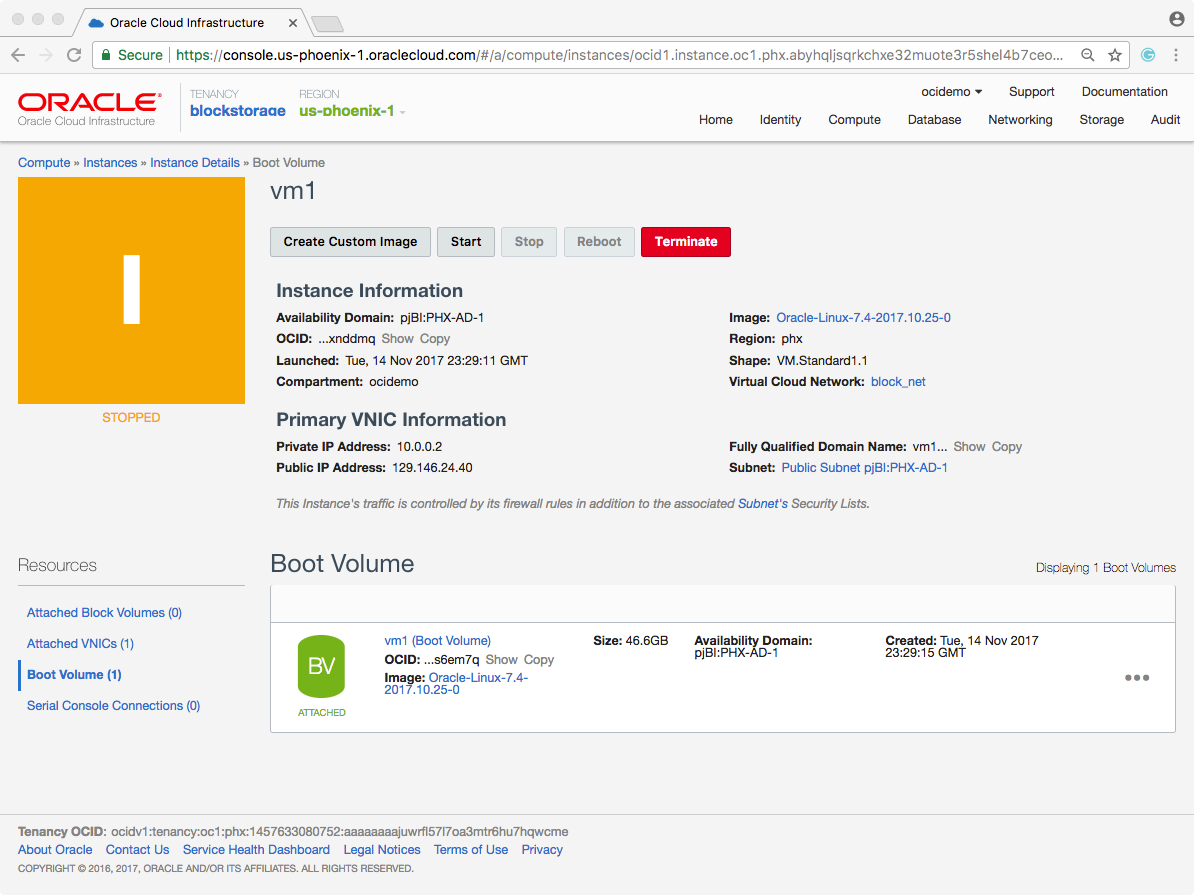Click the Chrome profile icon
The height and width of the screenshot is (895, 1194).
[x=1176, y=20]
